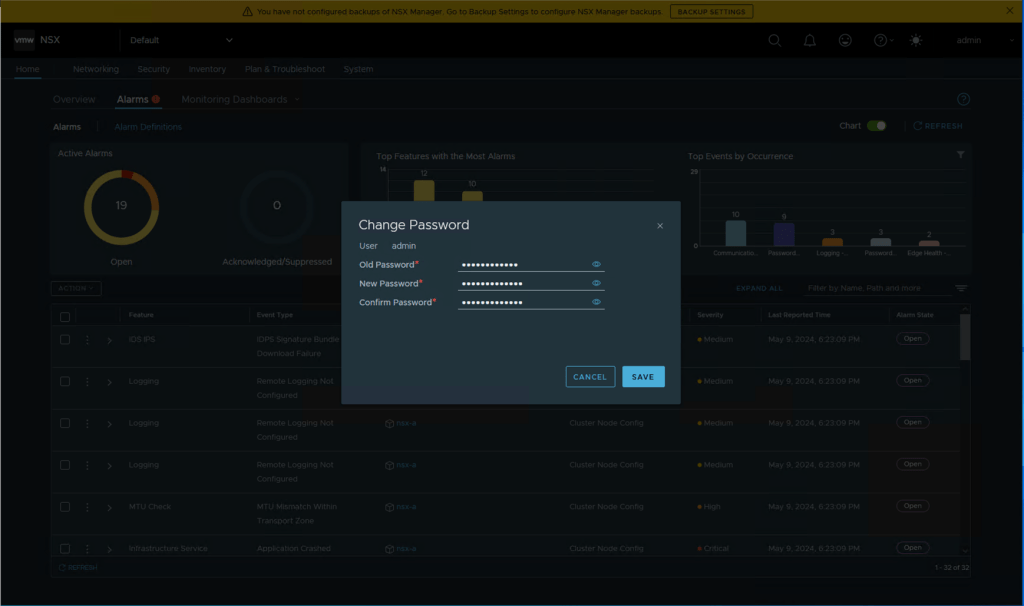Open the Default project dropdown

coord(181,41)
